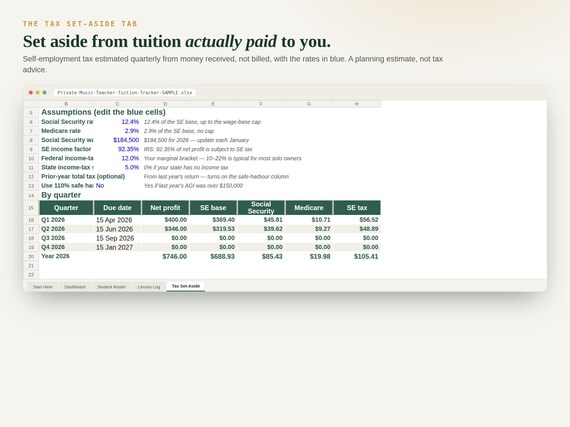This screenshot has height=427, width=570.
Task: Click the SE income factor cell 92.35%
Action: 117,149
